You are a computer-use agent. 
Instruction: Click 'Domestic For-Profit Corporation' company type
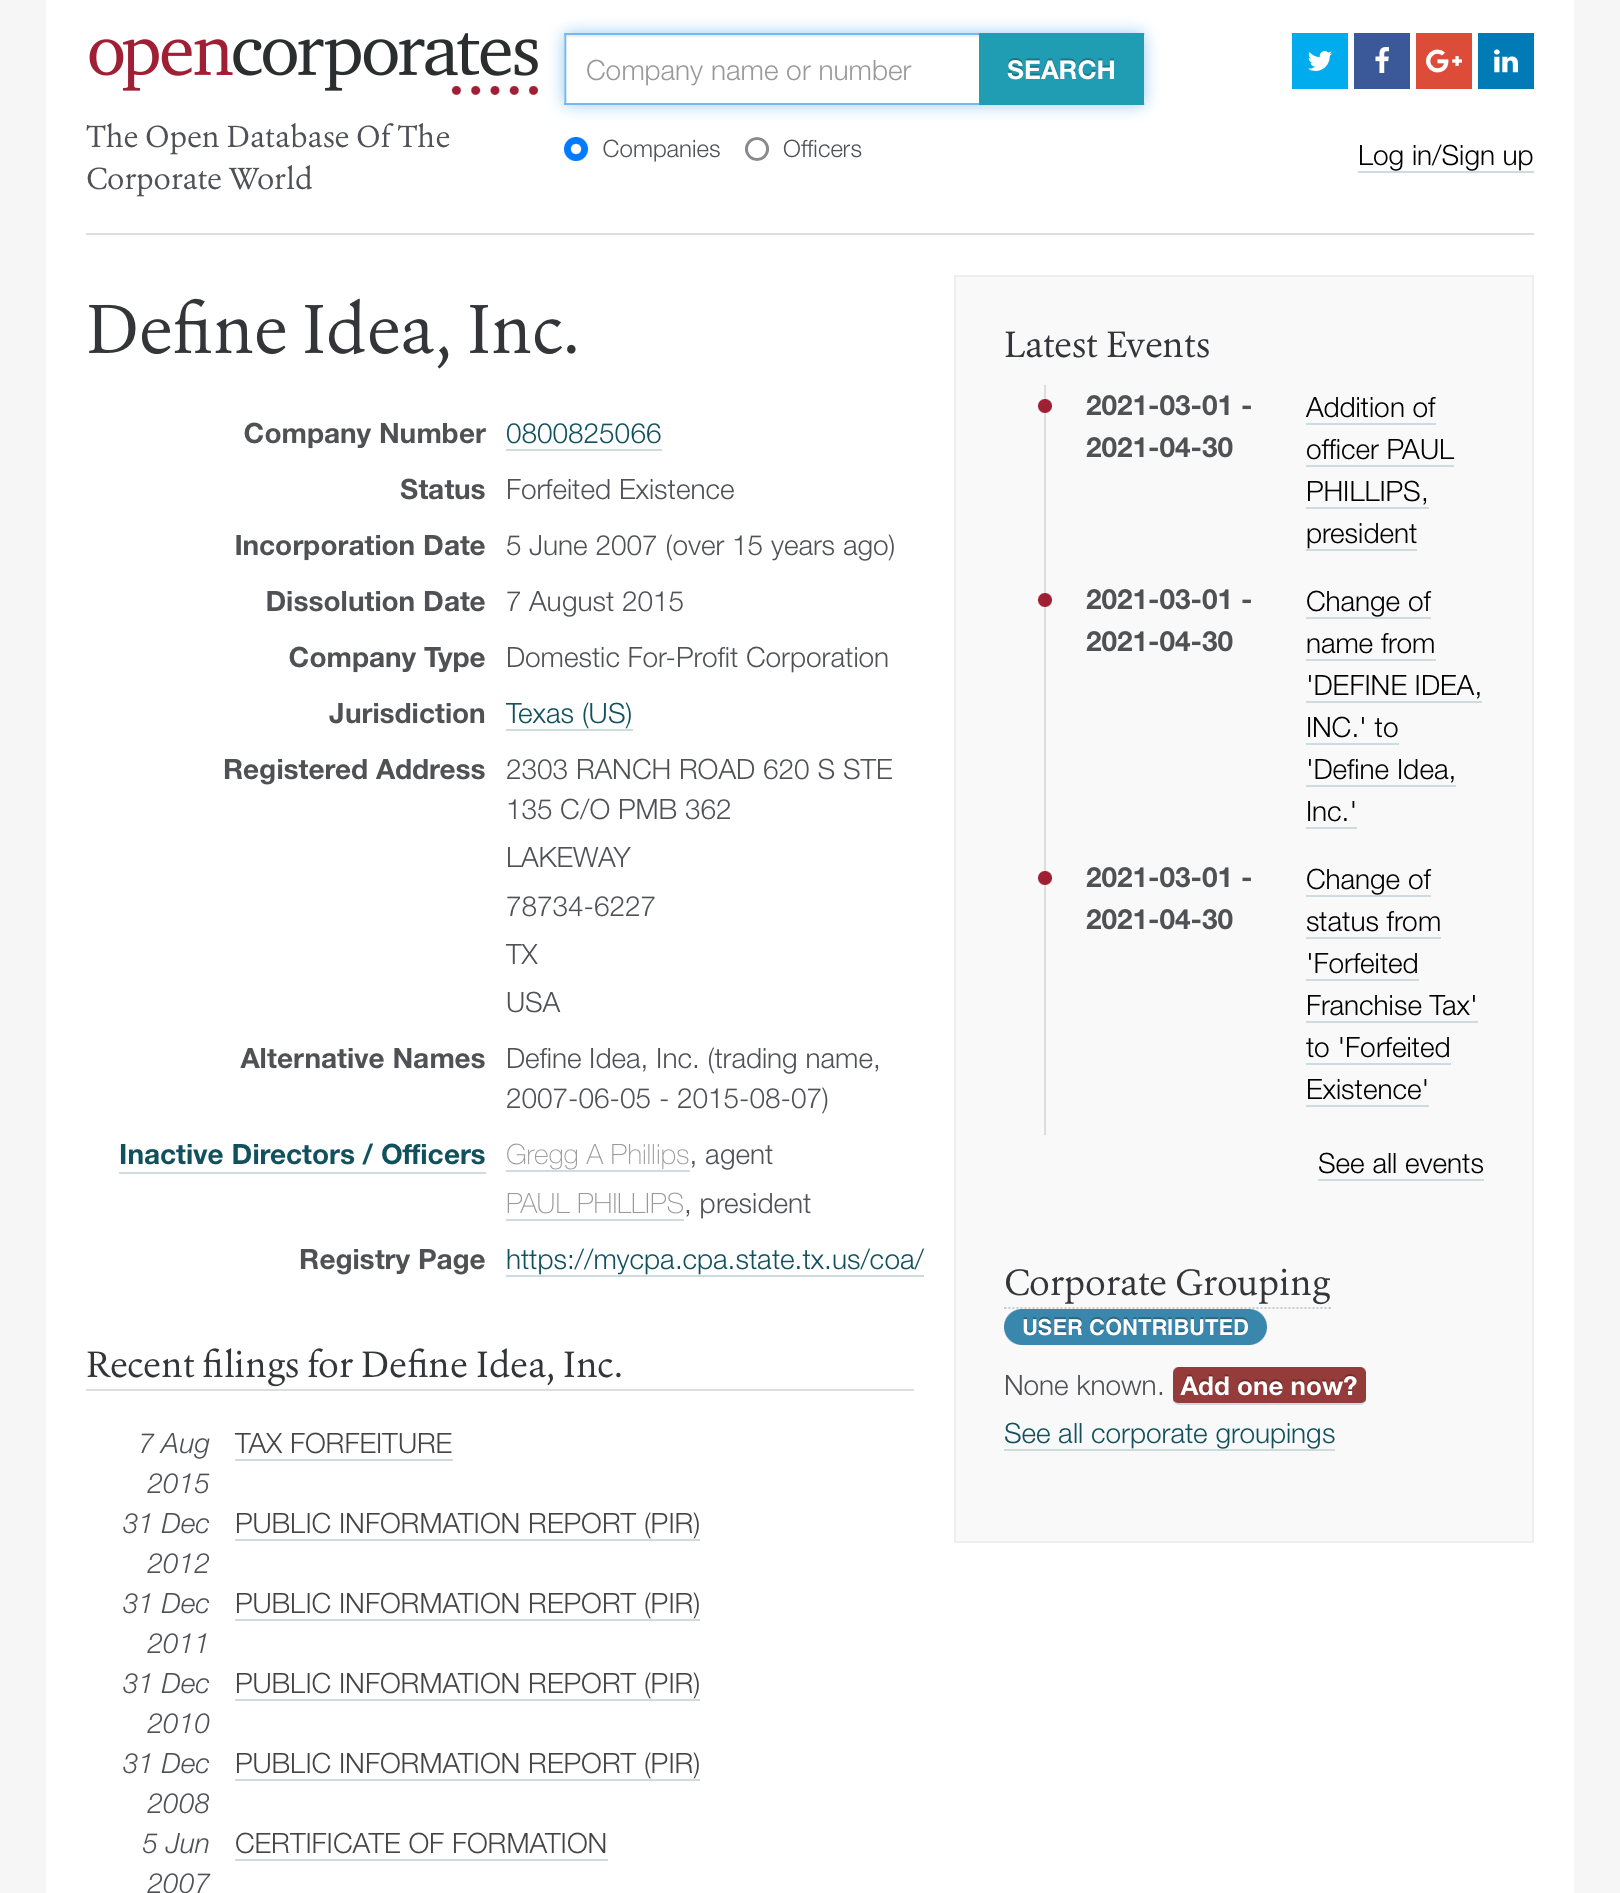[697, 658]
